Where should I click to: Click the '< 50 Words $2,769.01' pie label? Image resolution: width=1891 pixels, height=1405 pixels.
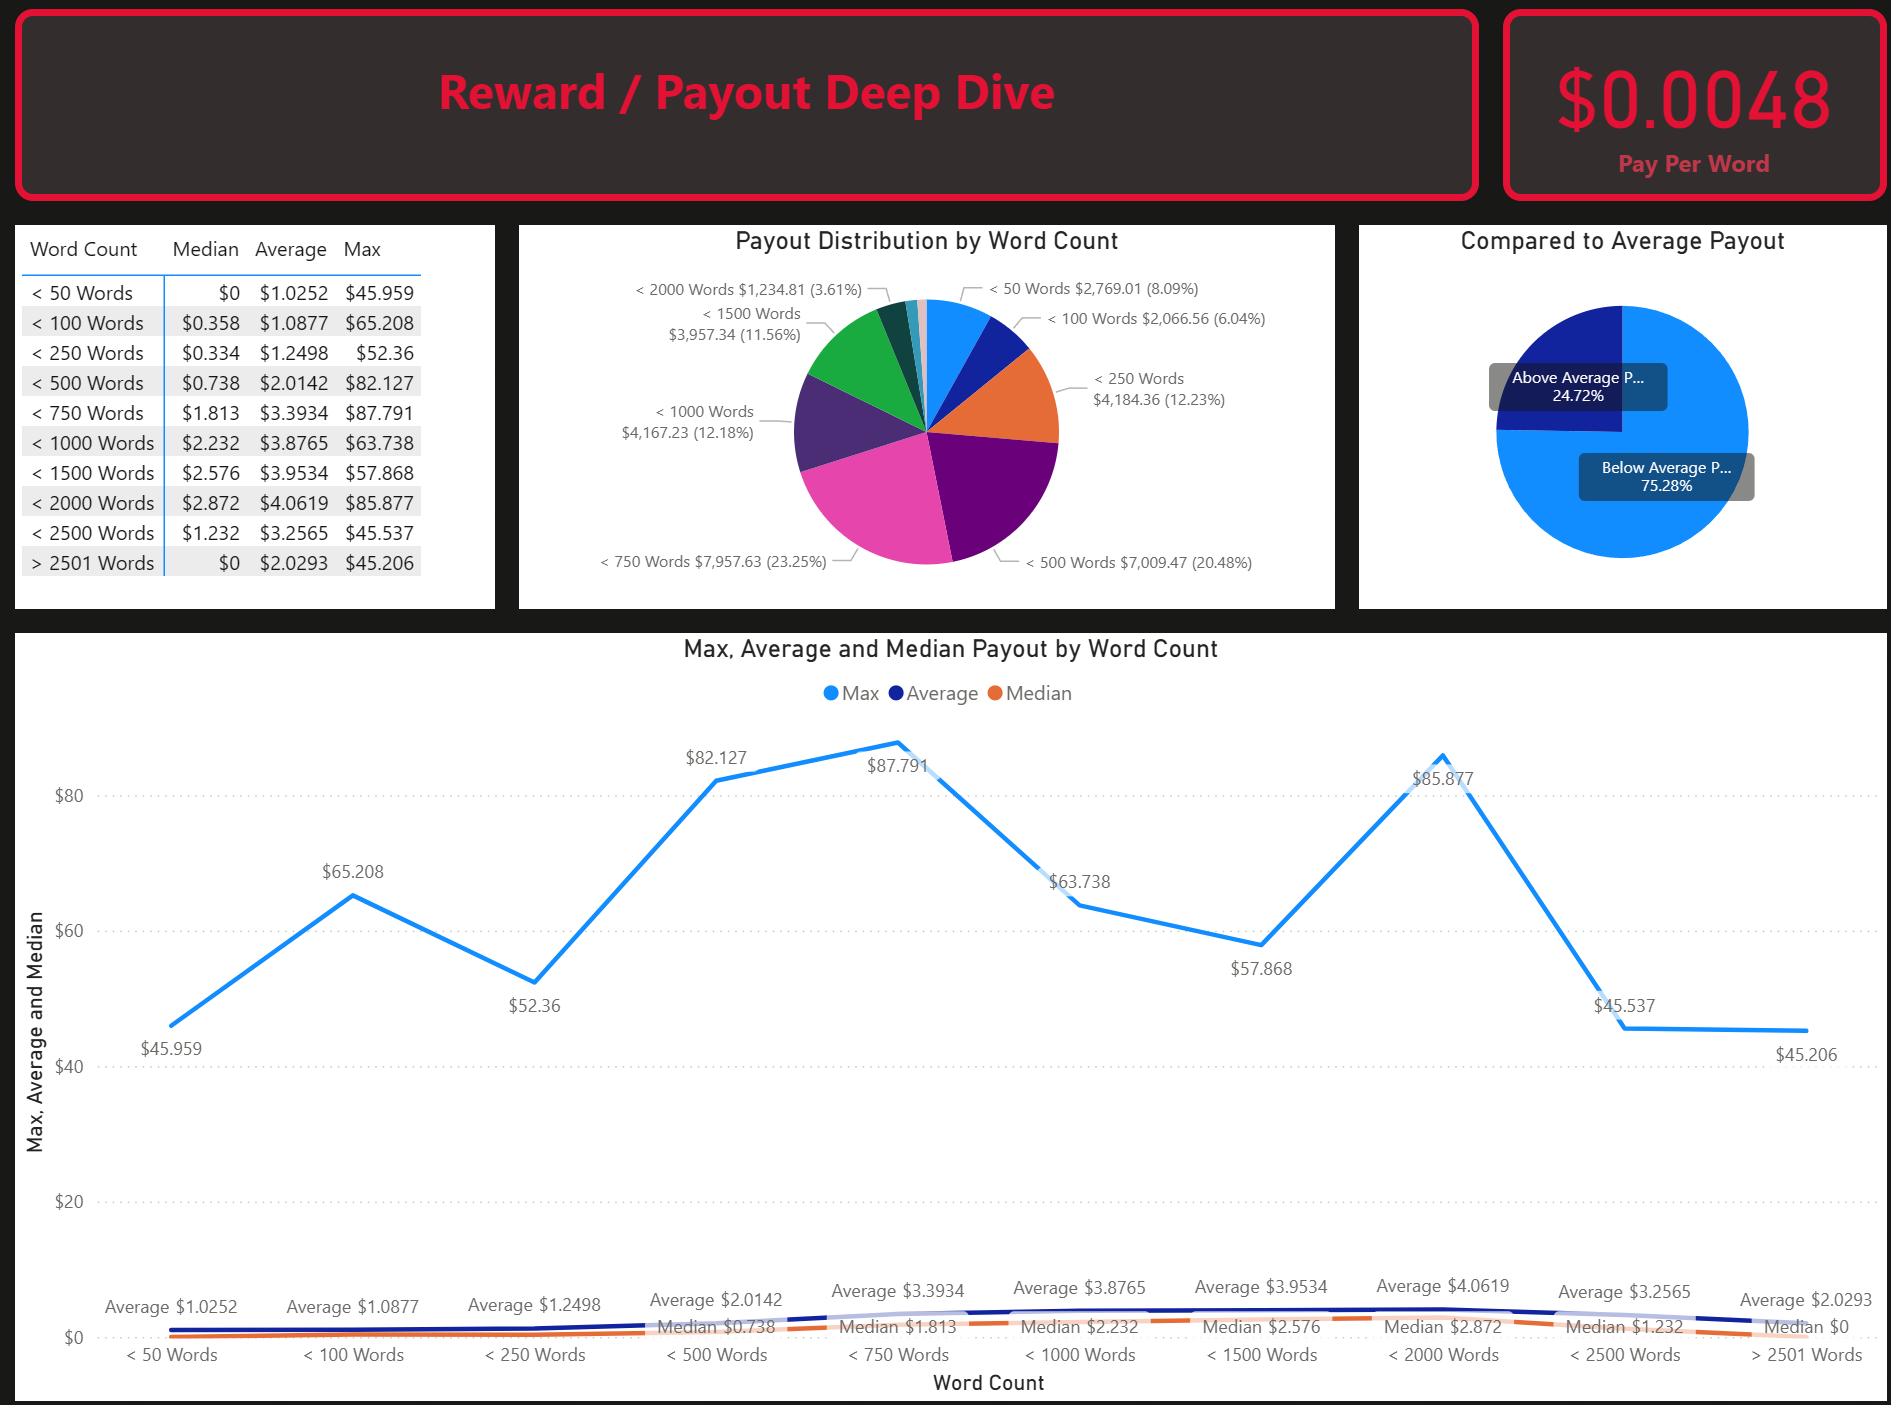[x=1094, y=289]
